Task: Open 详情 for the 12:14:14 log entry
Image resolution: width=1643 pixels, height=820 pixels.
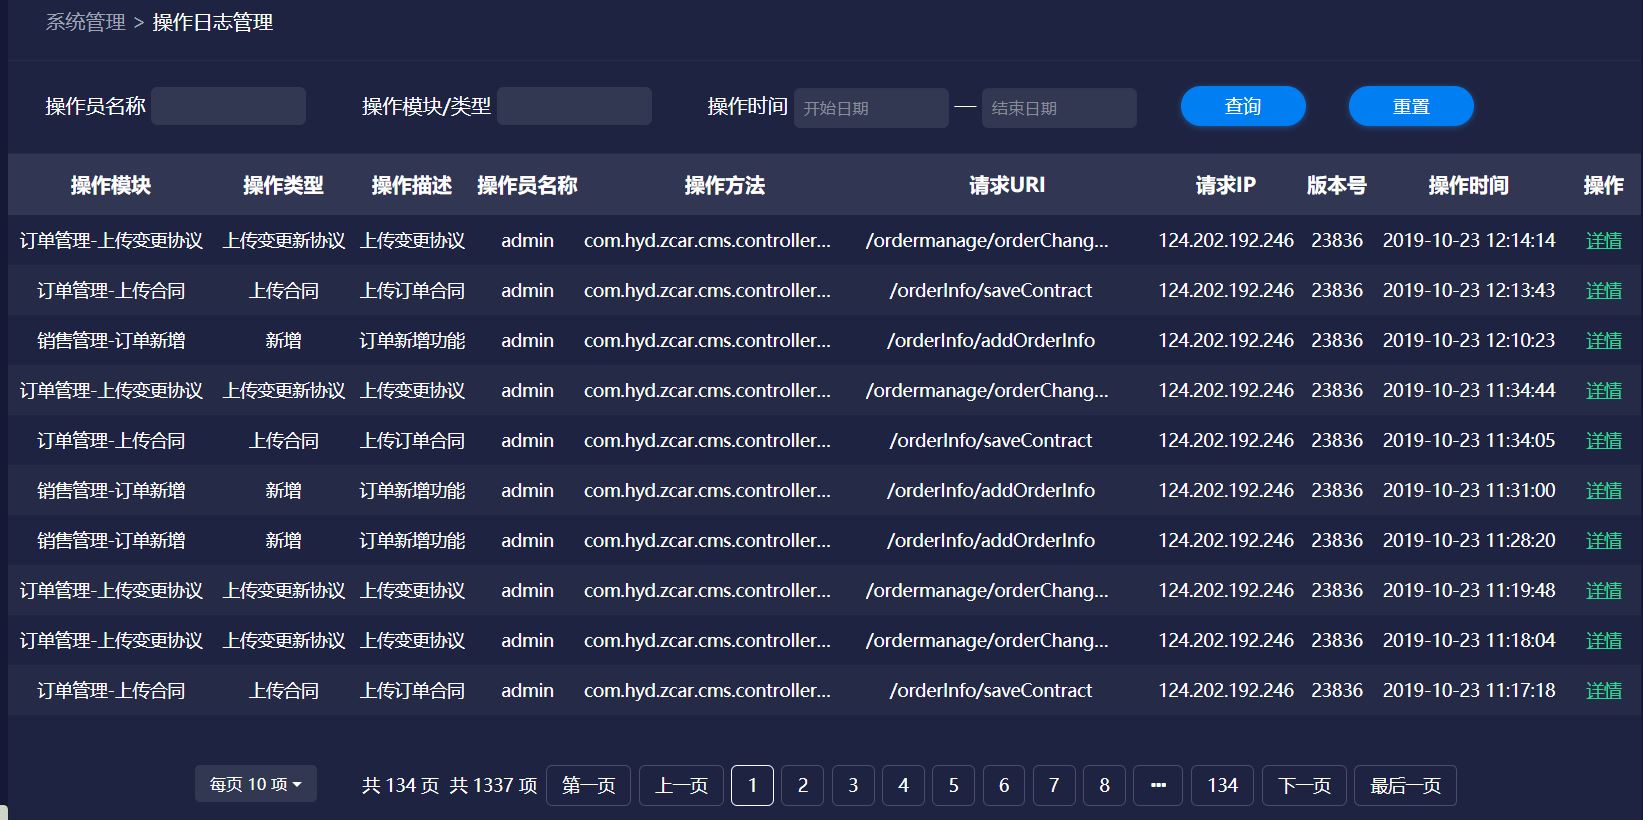Action: pyautogui.click(x=1603, y=241)
